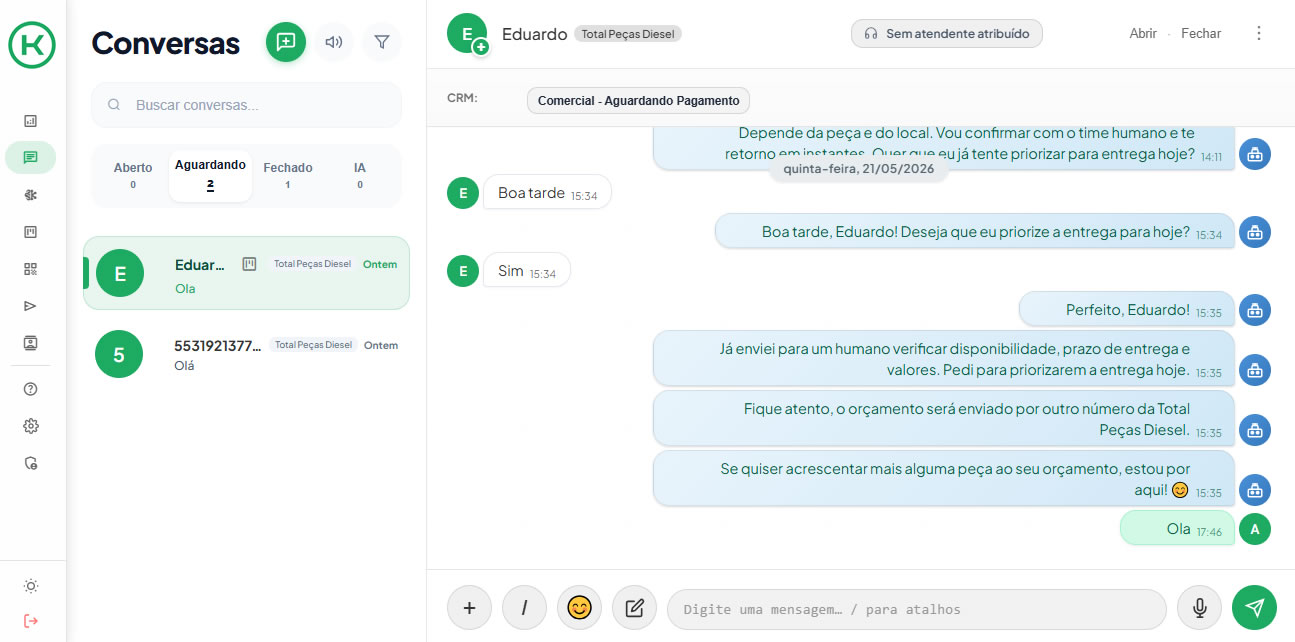
Task: Click the green A avatar beside 'Ola'
Action: point(1255,529)
